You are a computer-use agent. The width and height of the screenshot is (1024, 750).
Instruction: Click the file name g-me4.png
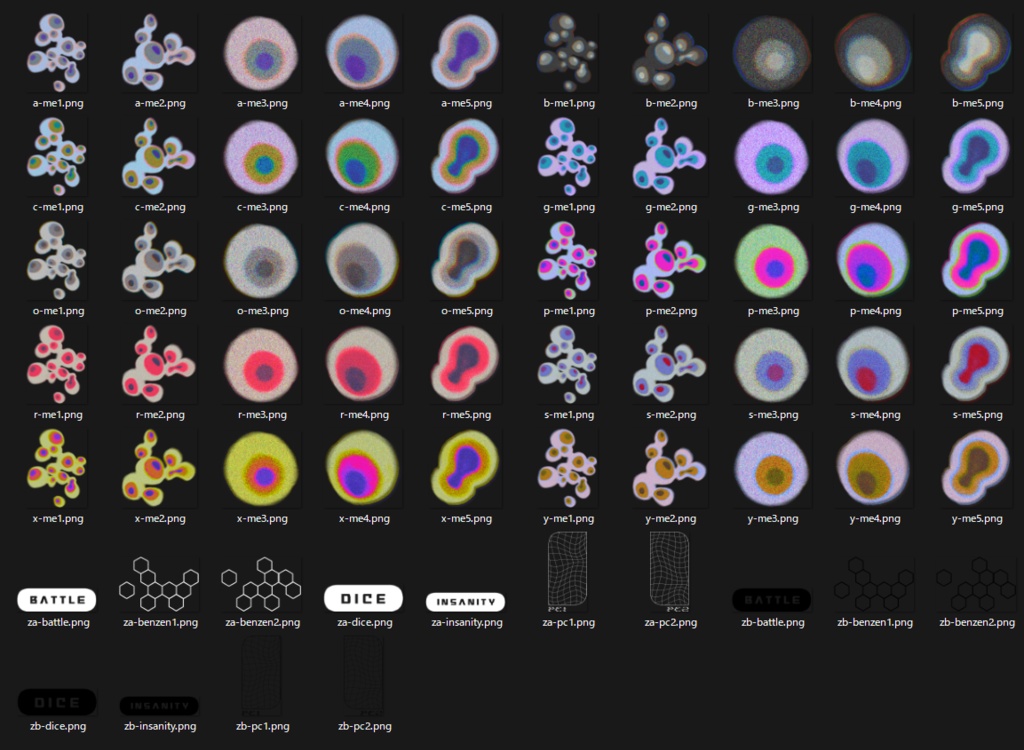(x=875, y=207)
